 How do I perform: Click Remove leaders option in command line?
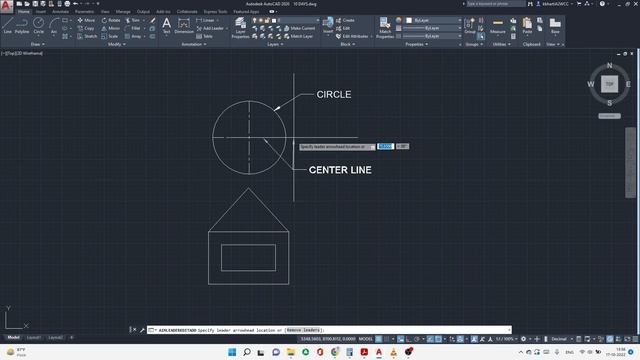pos(303,330)
